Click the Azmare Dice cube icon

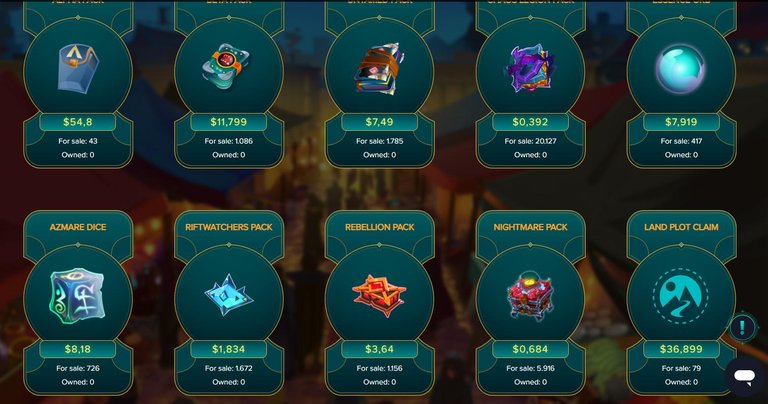77,295
